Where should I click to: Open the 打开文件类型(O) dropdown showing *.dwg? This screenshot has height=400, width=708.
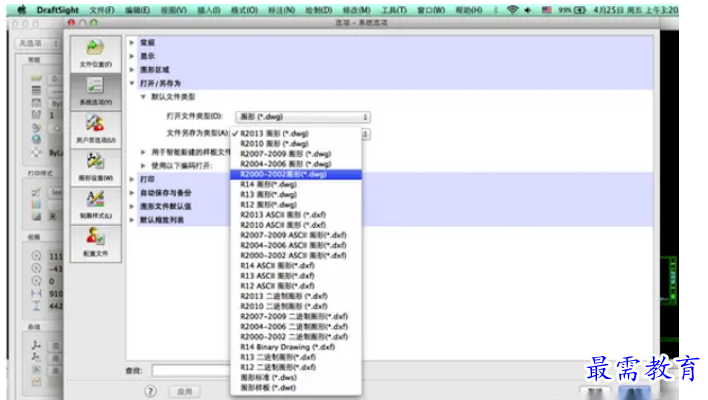pyautogui.click(x=303, y=117)
